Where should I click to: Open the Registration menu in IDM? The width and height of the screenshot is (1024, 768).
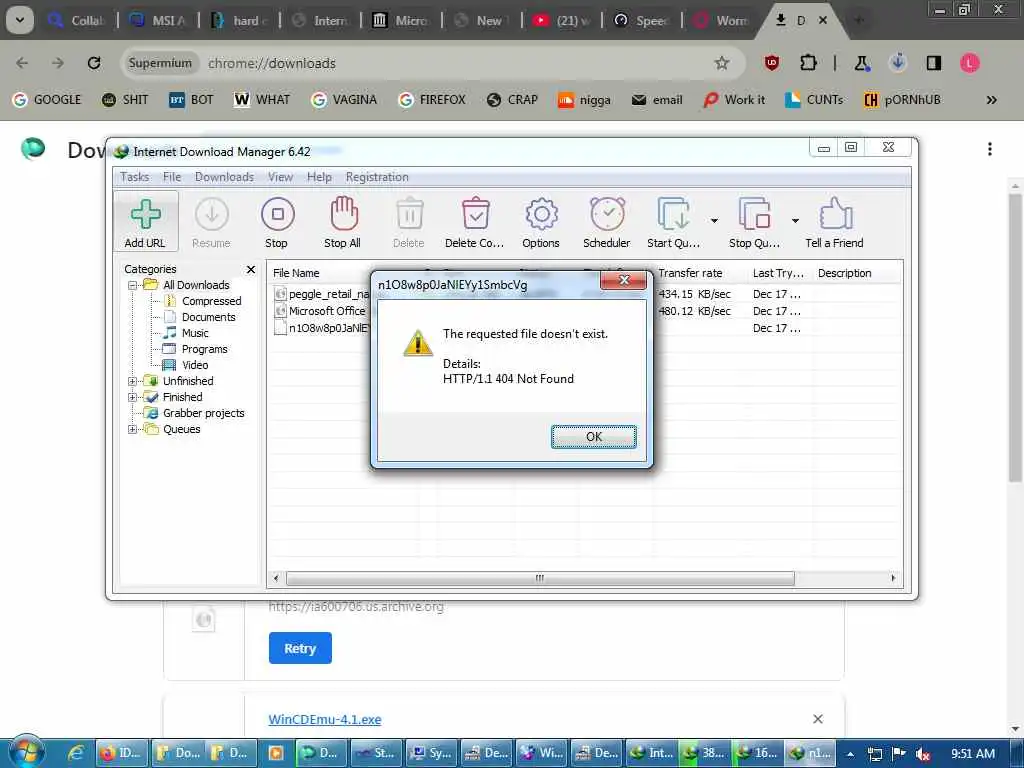377,177
